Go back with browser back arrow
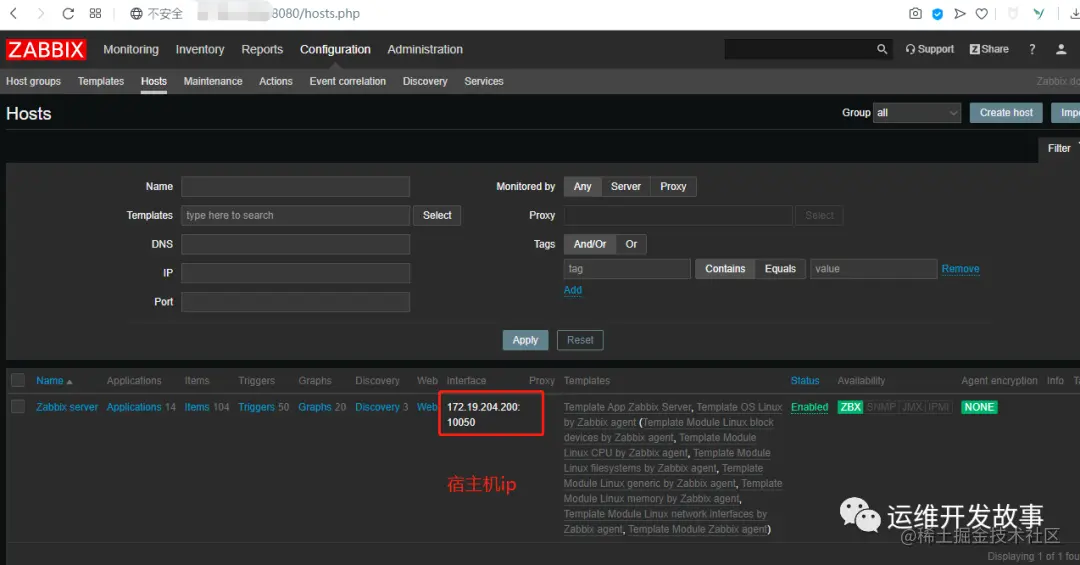Viewport: 1080px width, 565px height. pyautogui.click(x=14, y=13)
